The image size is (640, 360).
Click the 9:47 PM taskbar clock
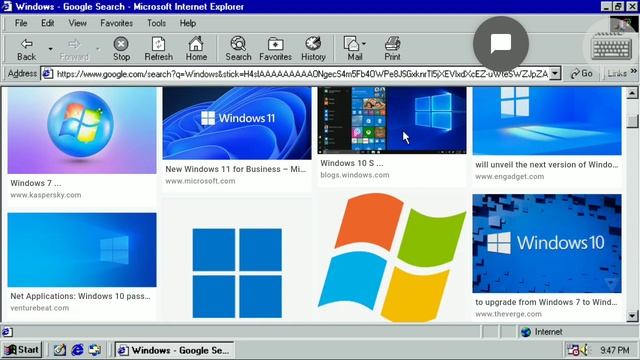pyautogui.click(x=615, y=350)
